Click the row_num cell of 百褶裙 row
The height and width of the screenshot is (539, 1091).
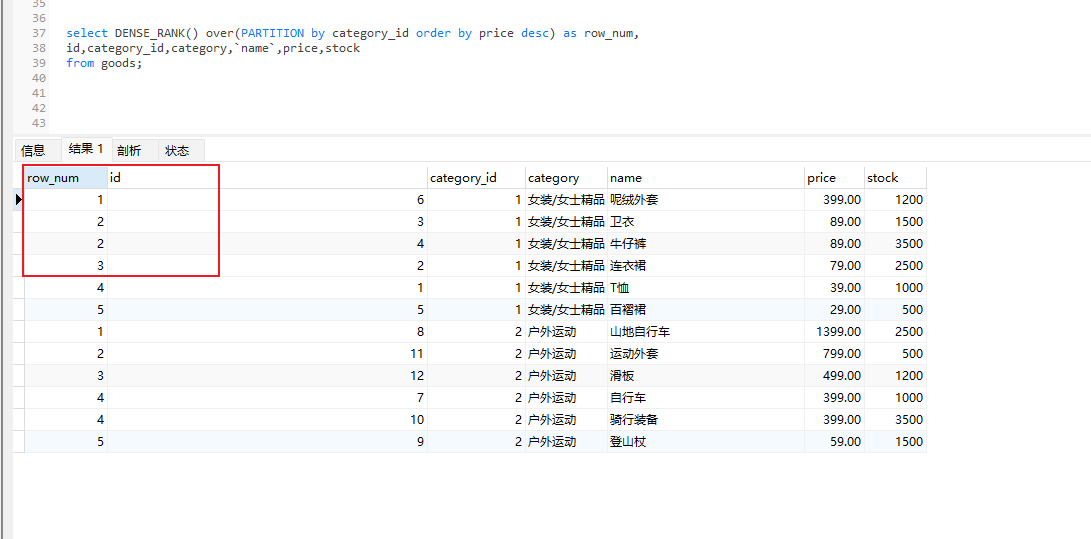66,309
